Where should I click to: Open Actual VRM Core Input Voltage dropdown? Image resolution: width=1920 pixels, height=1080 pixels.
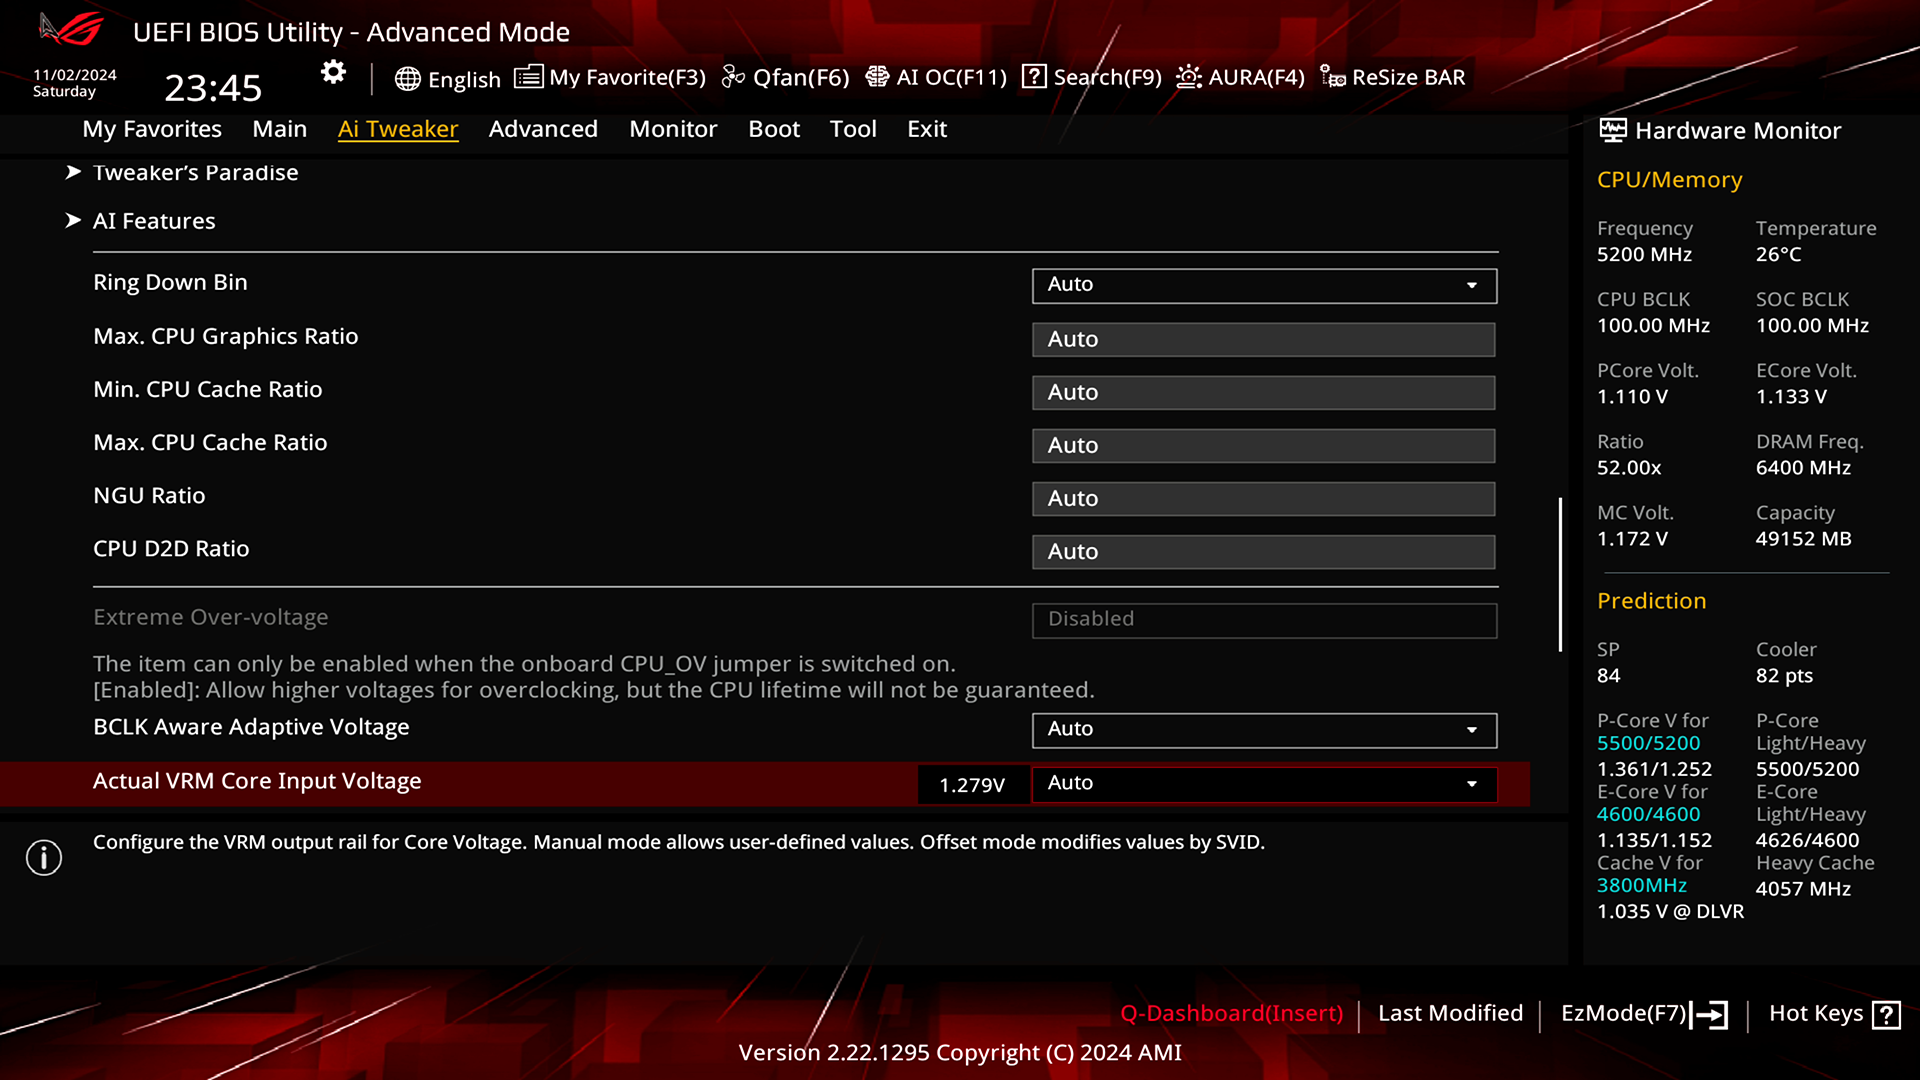pos(1264,784)
